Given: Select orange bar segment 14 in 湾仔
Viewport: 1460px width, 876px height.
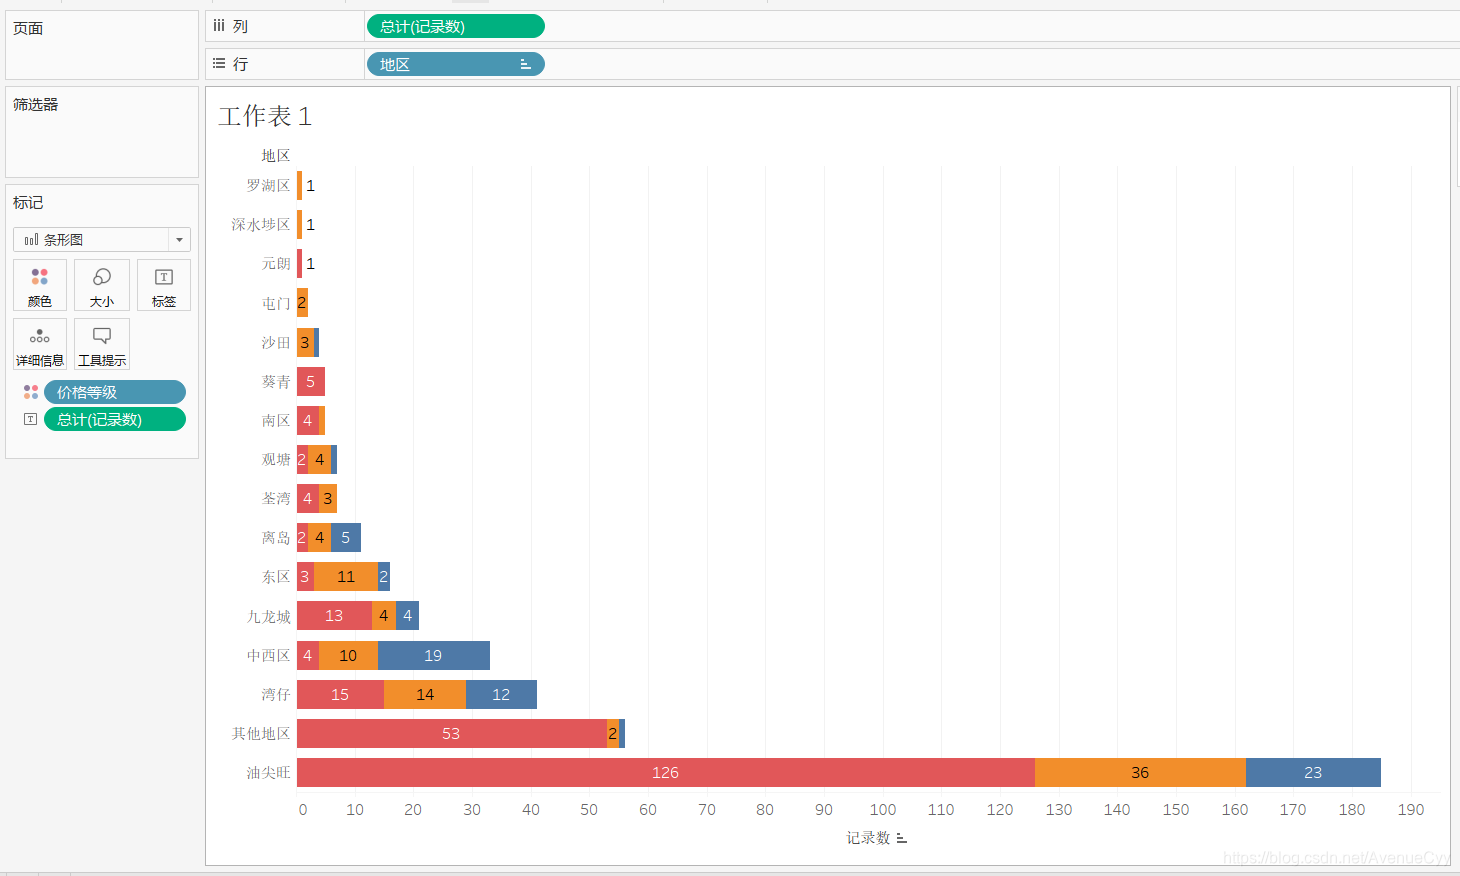Looking at the screenshot, I should tap(425, 694).
